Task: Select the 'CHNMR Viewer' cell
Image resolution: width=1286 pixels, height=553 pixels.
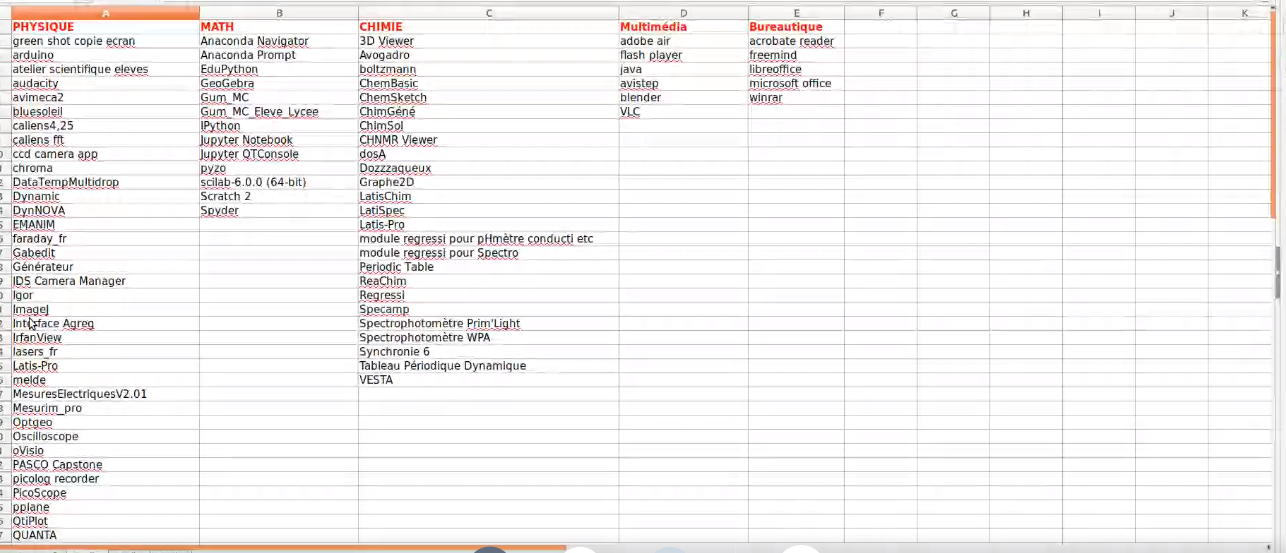Action: (488, 140)
